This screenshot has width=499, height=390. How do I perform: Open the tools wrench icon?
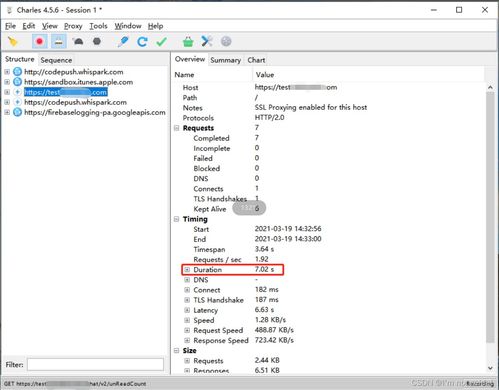pyautogui.click(x=207, y=42)
